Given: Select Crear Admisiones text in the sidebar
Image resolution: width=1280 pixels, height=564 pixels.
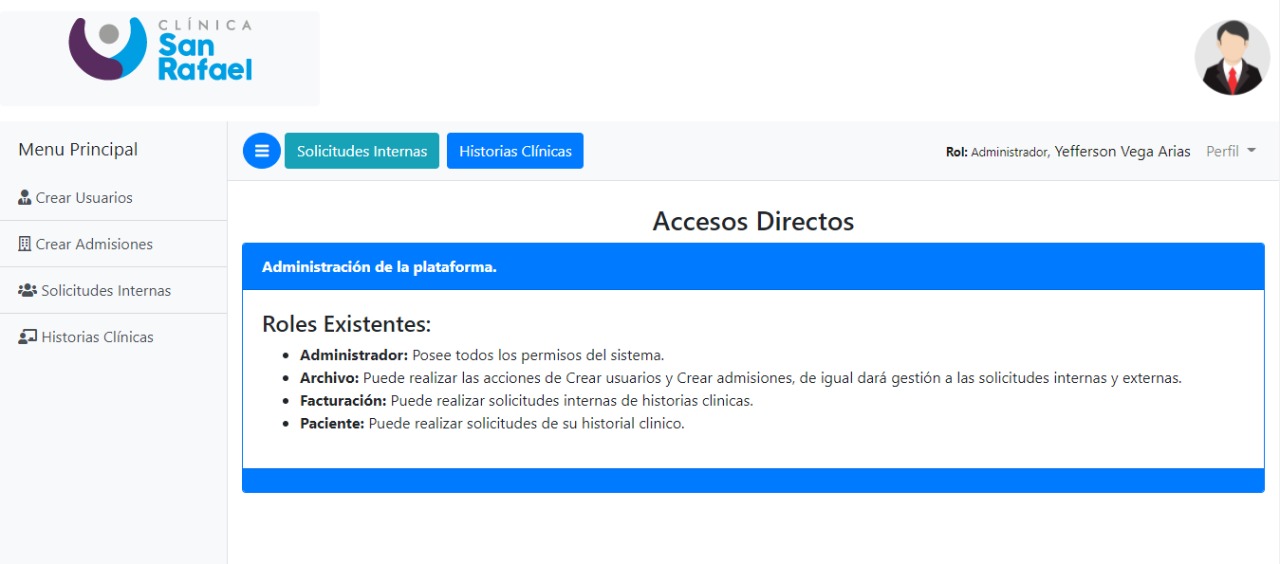Looking at the screenshot, I should coord(94,244).
